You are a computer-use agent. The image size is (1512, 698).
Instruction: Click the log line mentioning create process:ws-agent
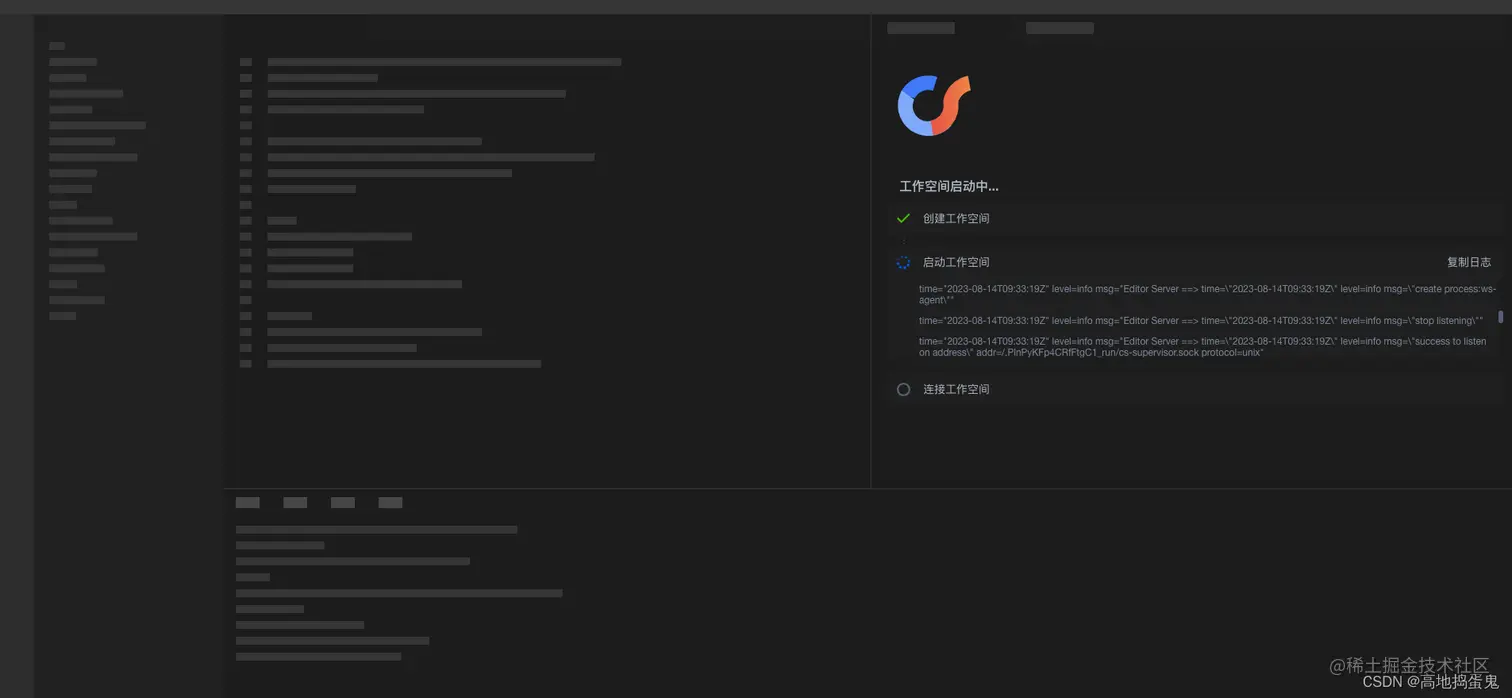(x=1207, y=294)
